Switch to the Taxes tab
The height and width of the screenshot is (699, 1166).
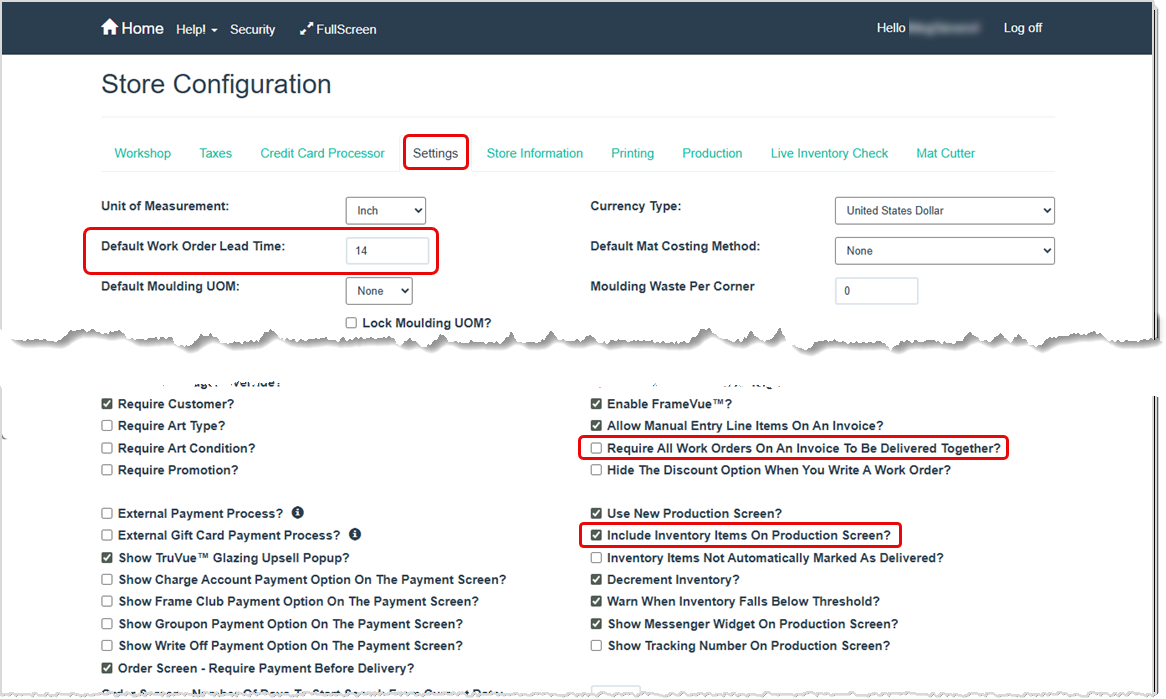pos(215,152)
